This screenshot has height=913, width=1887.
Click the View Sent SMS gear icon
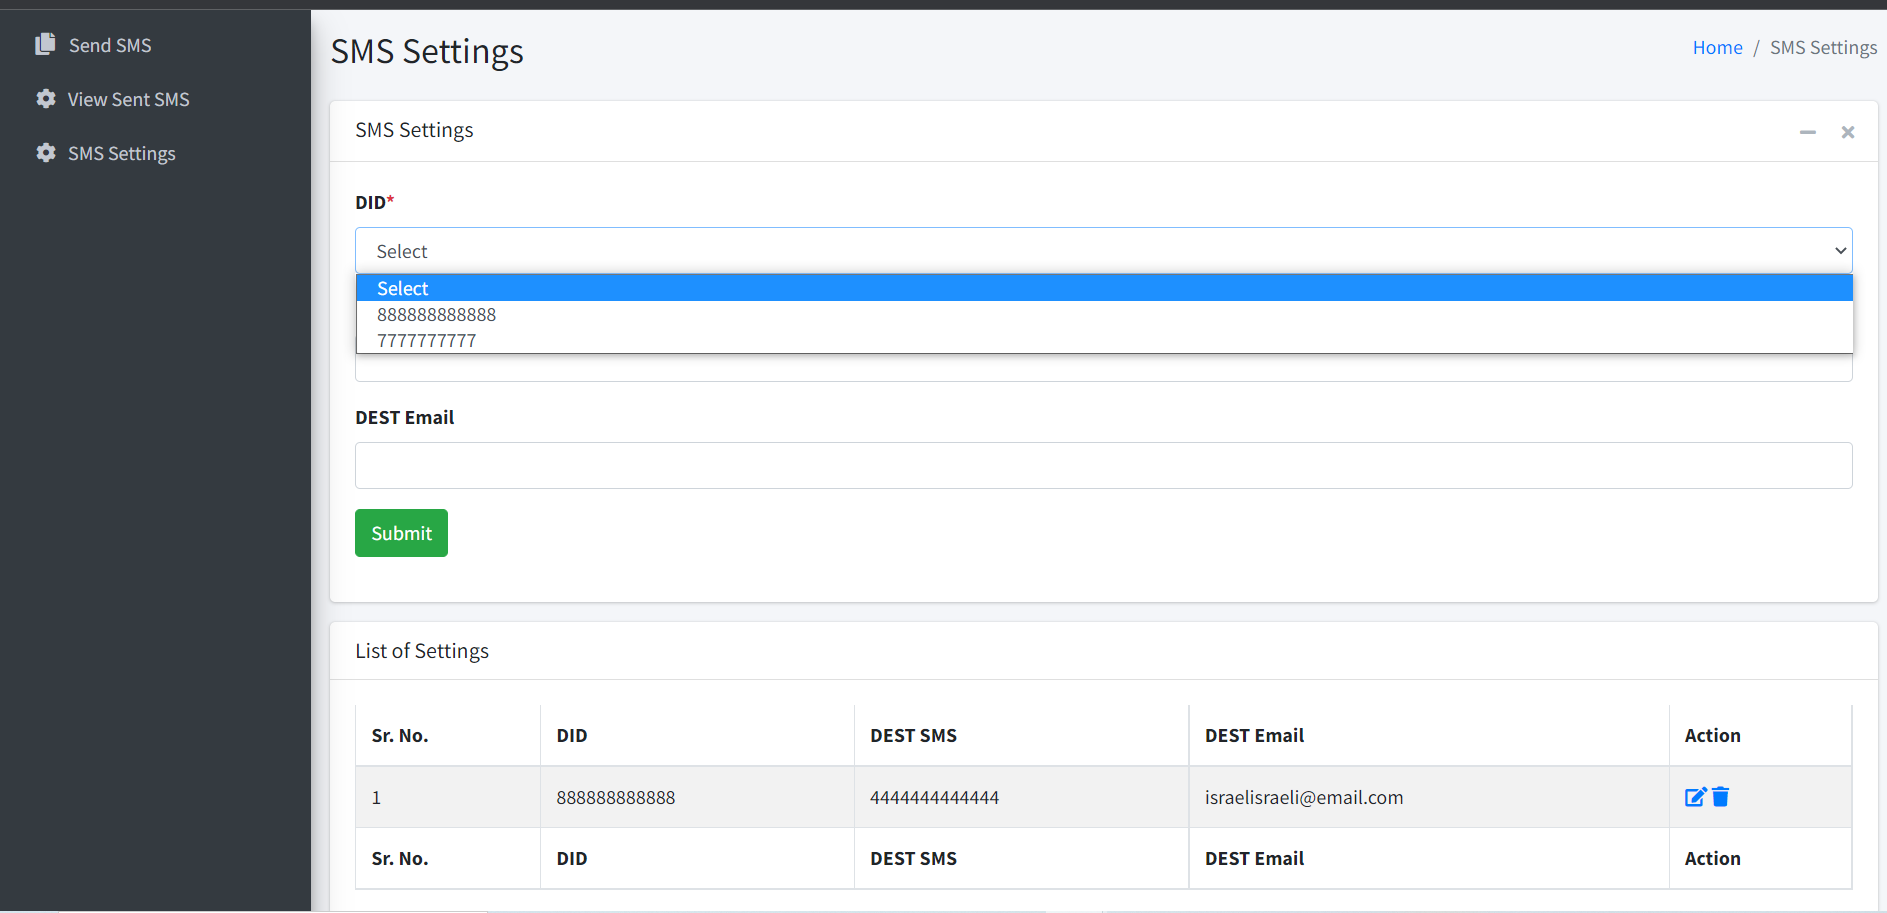pos(45,98)
